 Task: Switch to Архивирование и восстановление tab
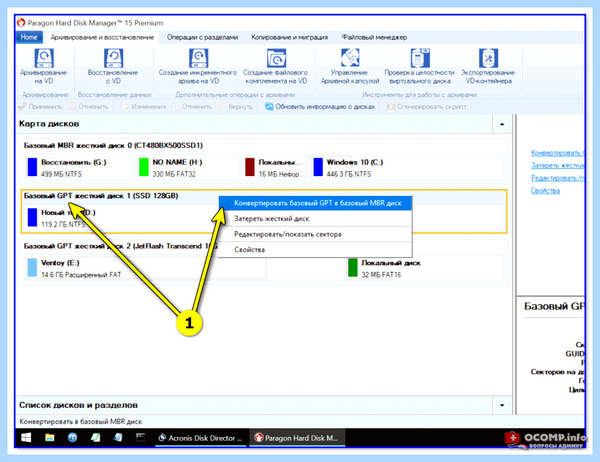click(102, 37)
